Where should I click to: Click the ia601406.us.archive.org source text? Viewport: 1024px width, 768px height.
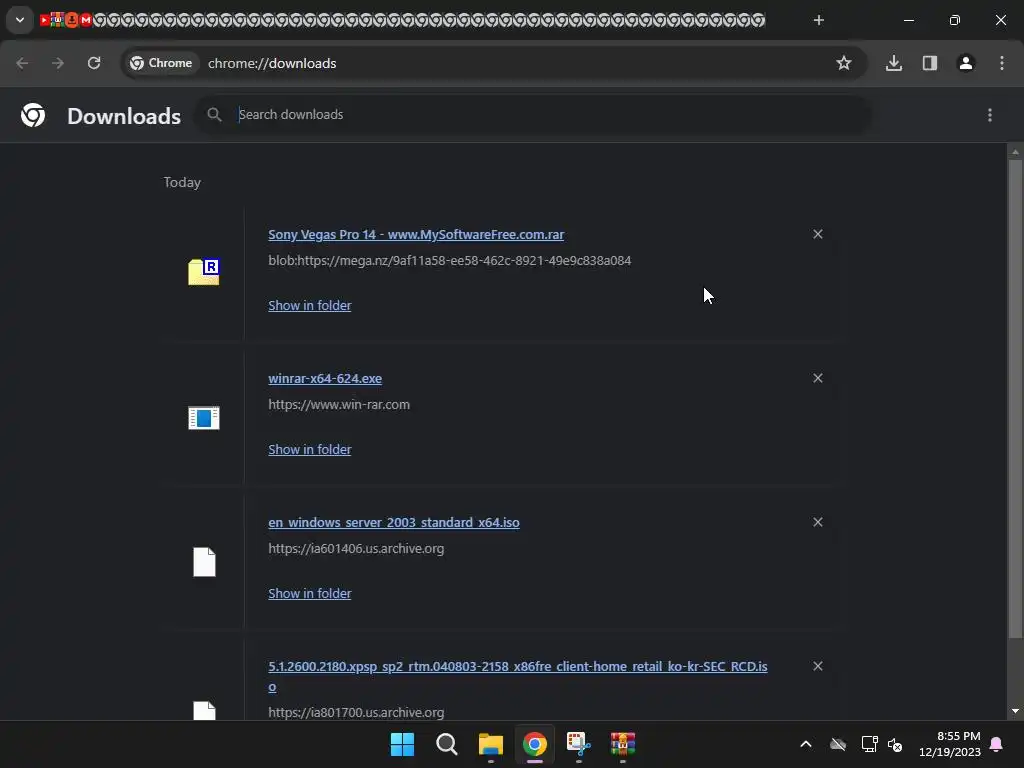[x=356, y=549]
